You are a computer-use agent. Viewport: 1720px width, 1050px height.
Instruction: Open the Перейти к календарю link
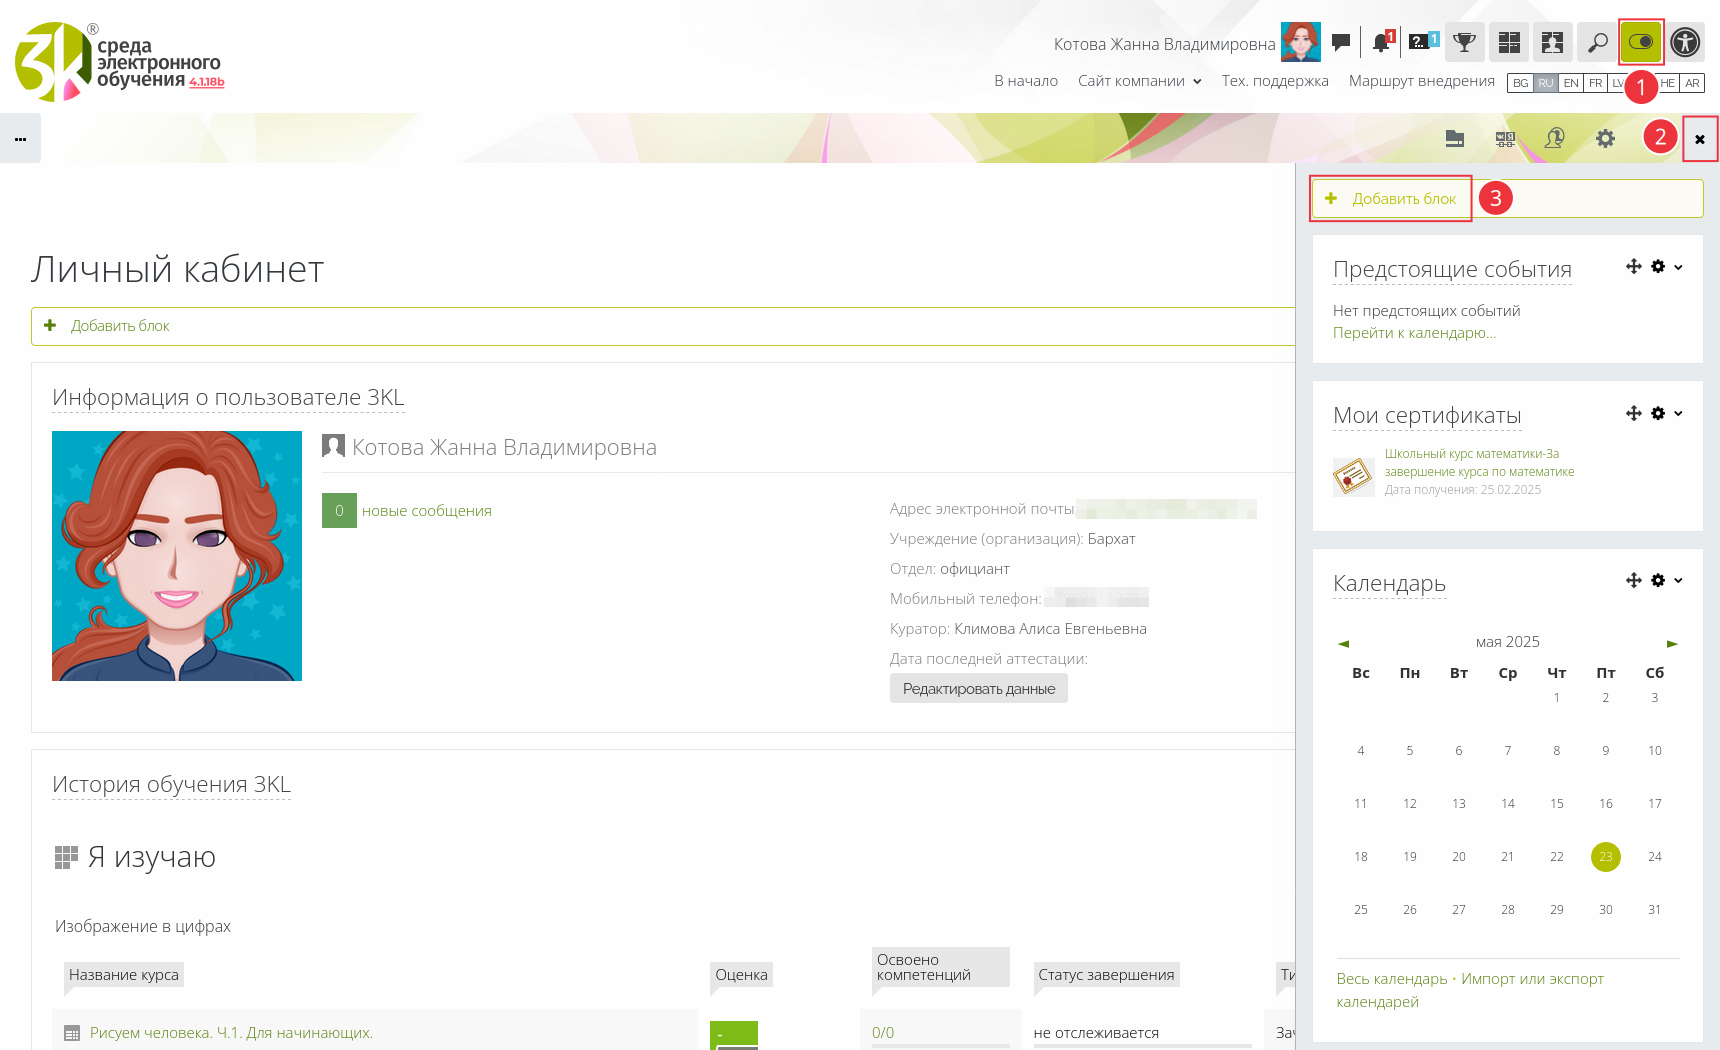1414,333
